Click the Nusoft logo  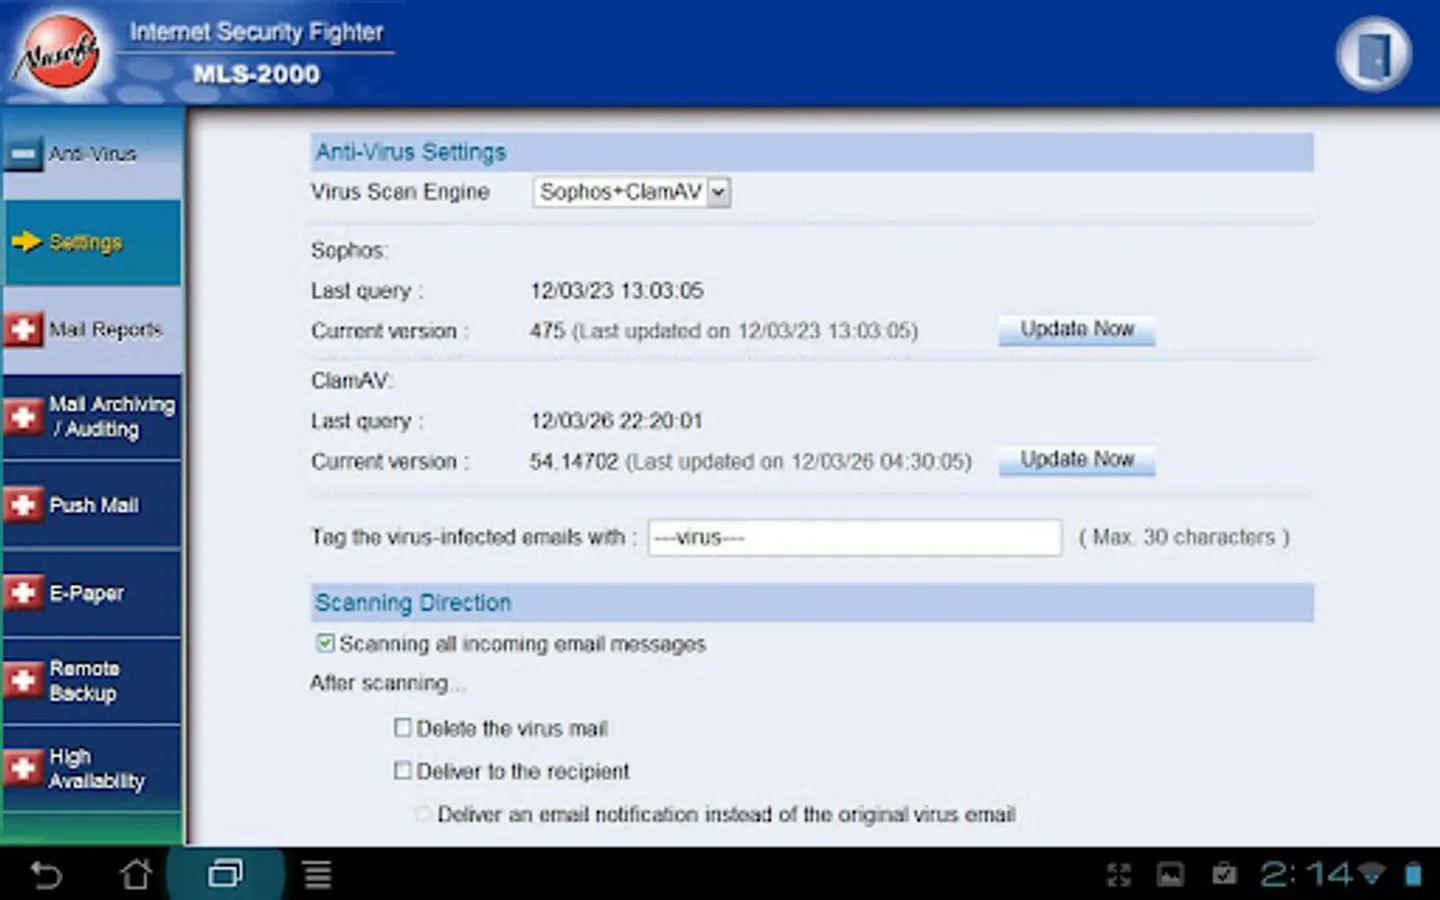pos(58,53)
